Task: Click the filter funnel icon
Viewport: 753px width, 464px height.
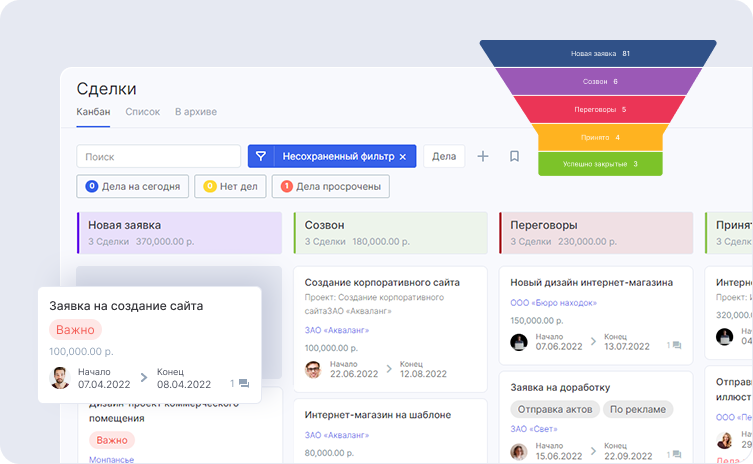Action: [x=261, y=156]
